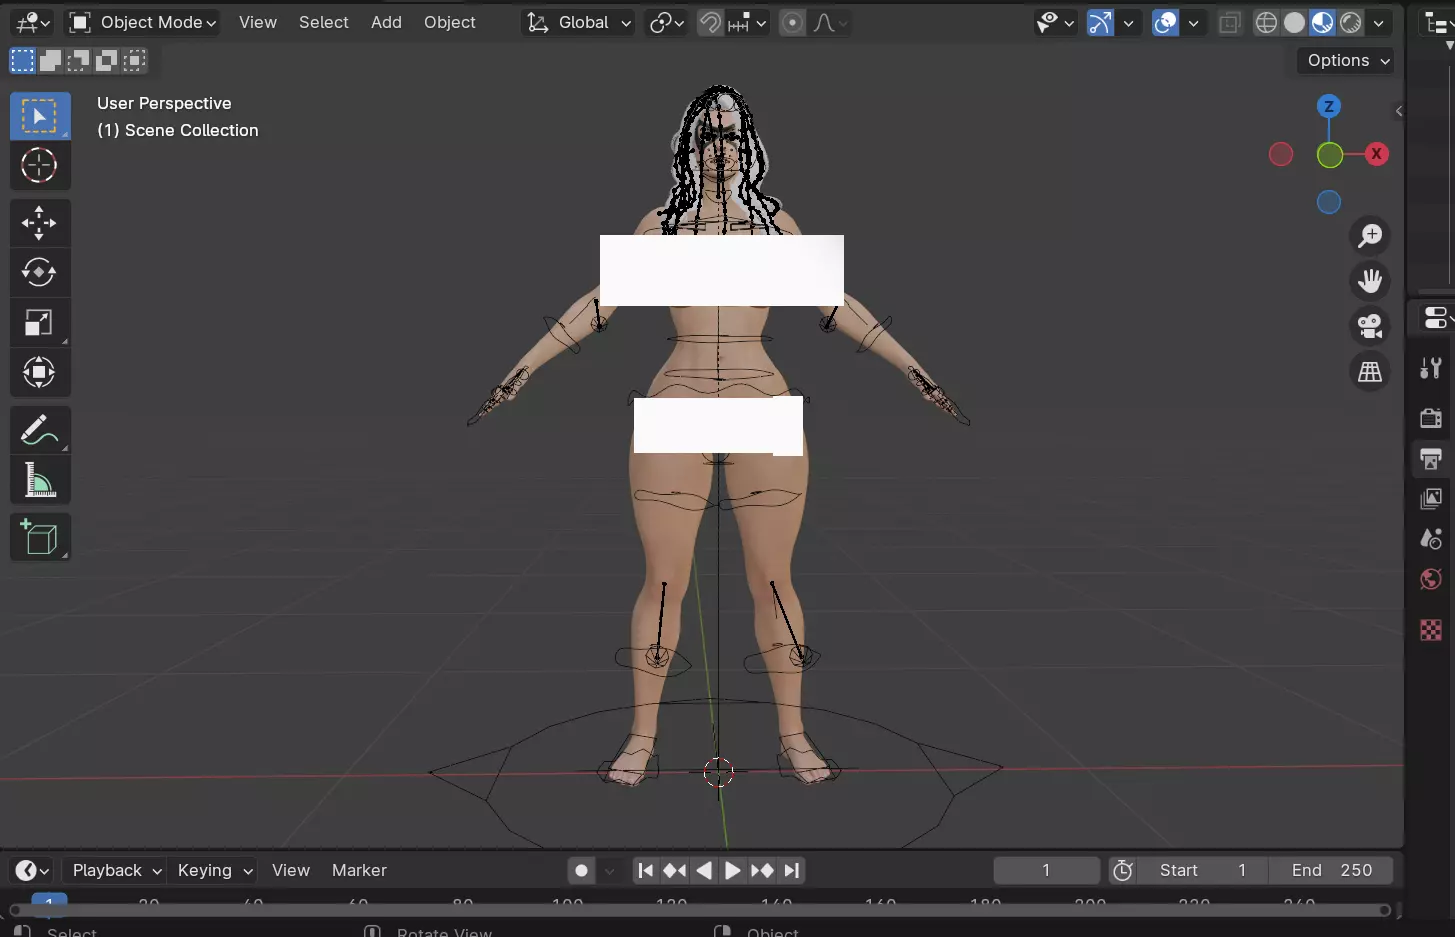The width and height of the screenshot is (1455, 937).
Task: Toggle viewport gizmos visibility
Action: 1100,22
